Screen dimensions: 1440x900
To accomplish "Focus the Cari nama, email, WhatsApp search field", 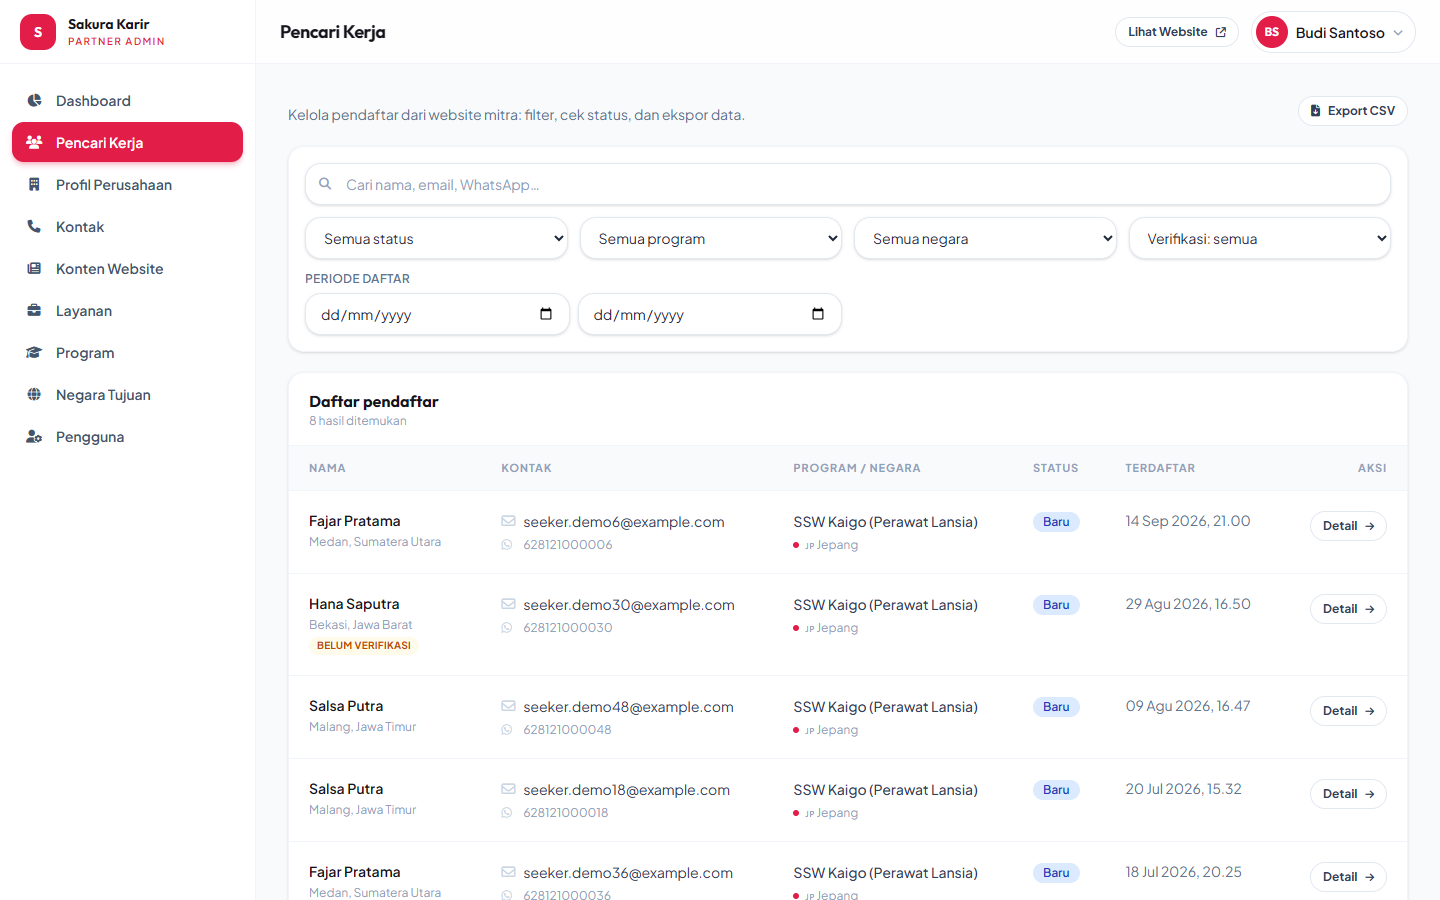I will tap(848, 185).
